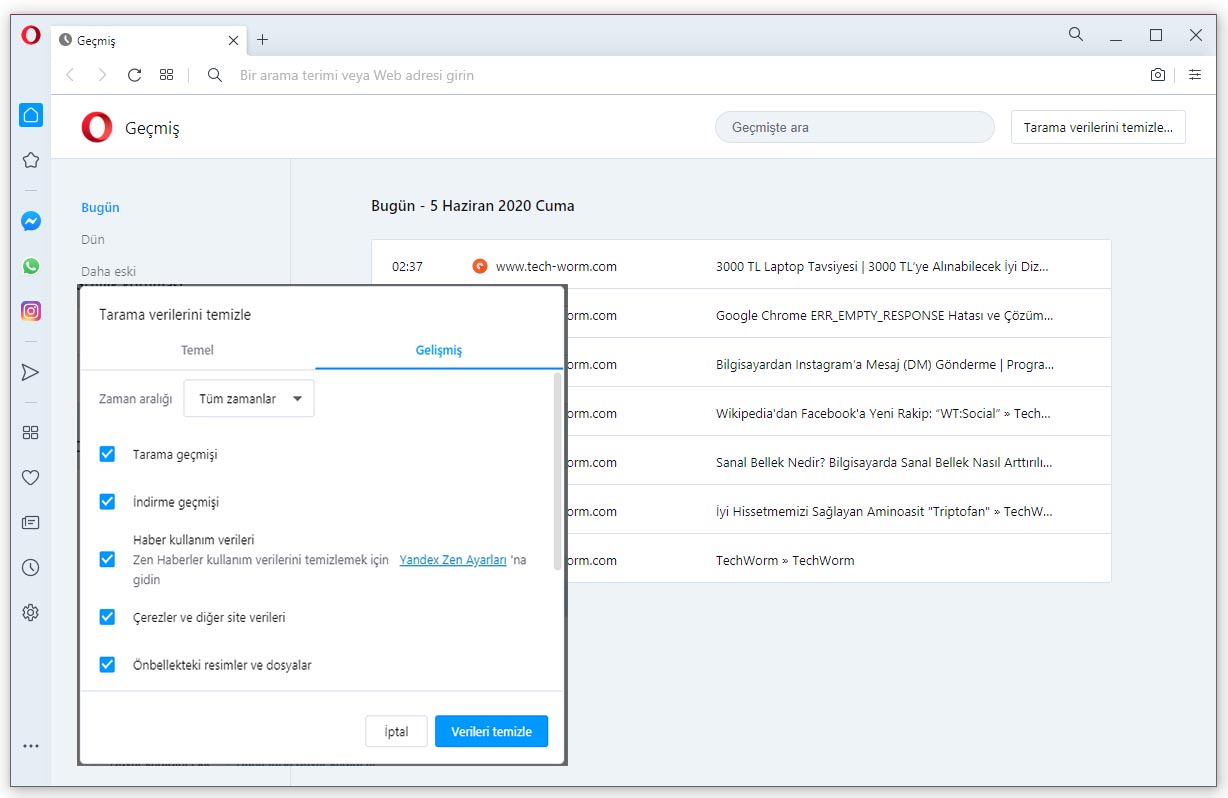Click the bookmarks heart icon in sidebar
Viewport: 1228px width, 798px height.
[31, 477]
